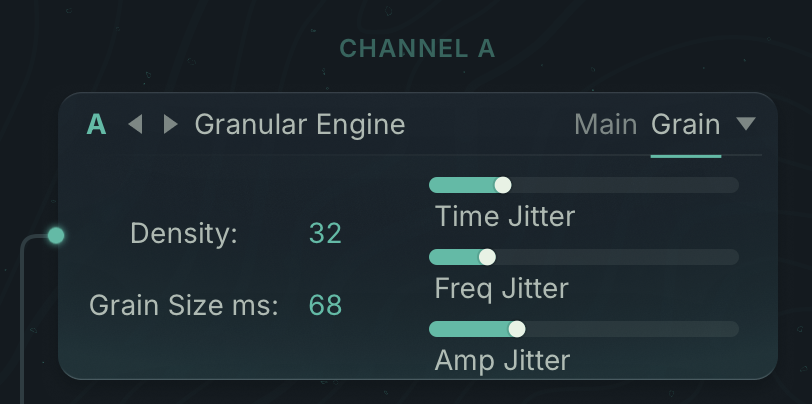
Task: Click the Time Jitter slider handle
Action: click(x=503, y=185)
